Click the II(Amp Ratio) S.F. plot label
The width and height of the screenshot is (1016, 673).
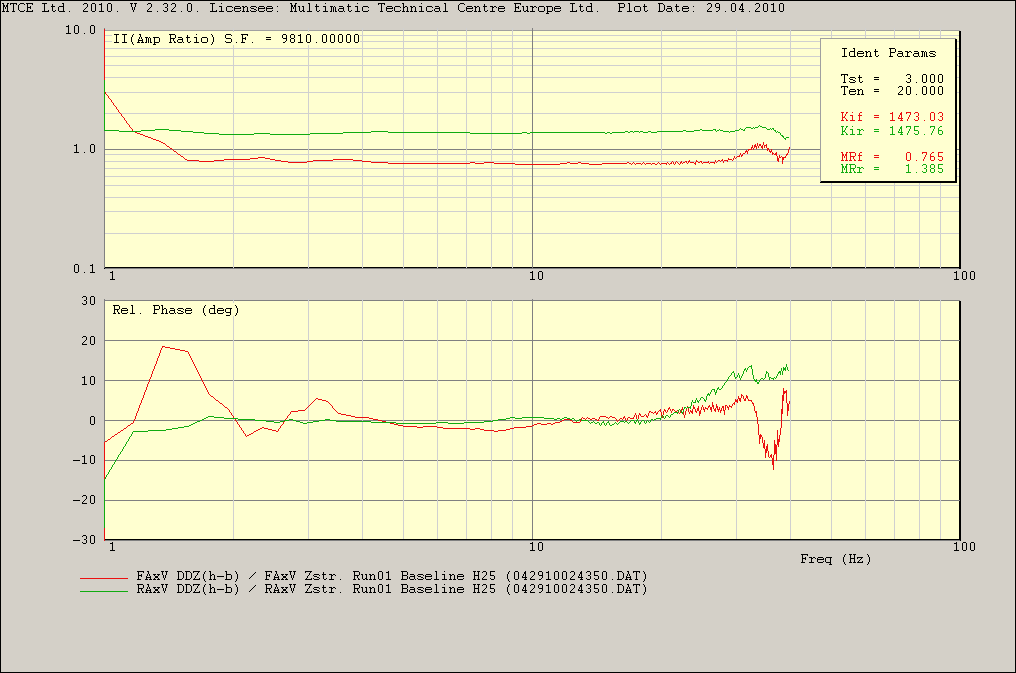[x=235, y=39]
